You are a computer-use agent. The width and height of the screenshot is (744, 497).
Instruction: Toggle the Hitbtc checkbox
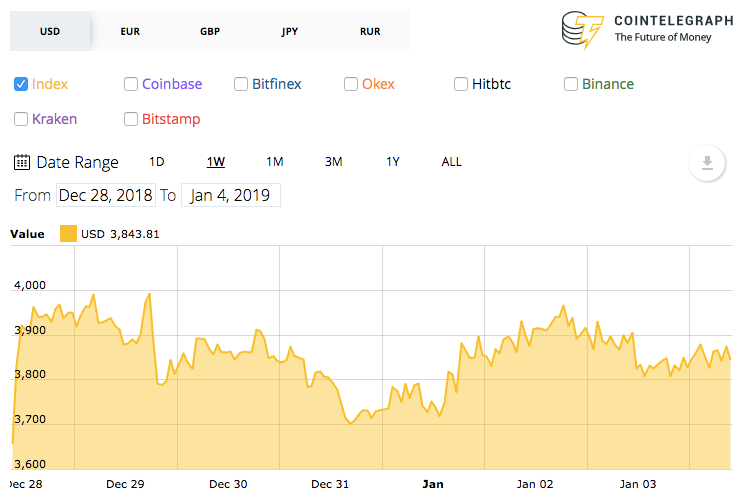(x=461, y=84)
